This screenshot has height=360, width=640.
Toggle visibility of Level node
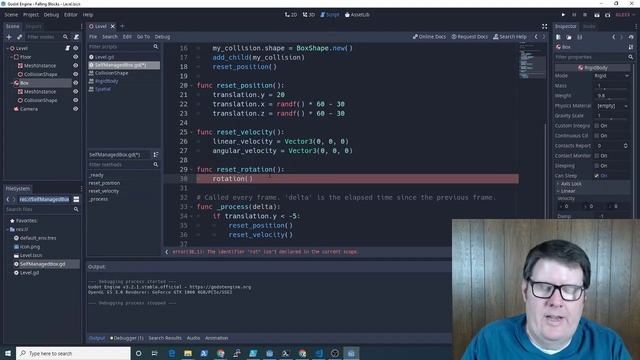coord(76,48)
